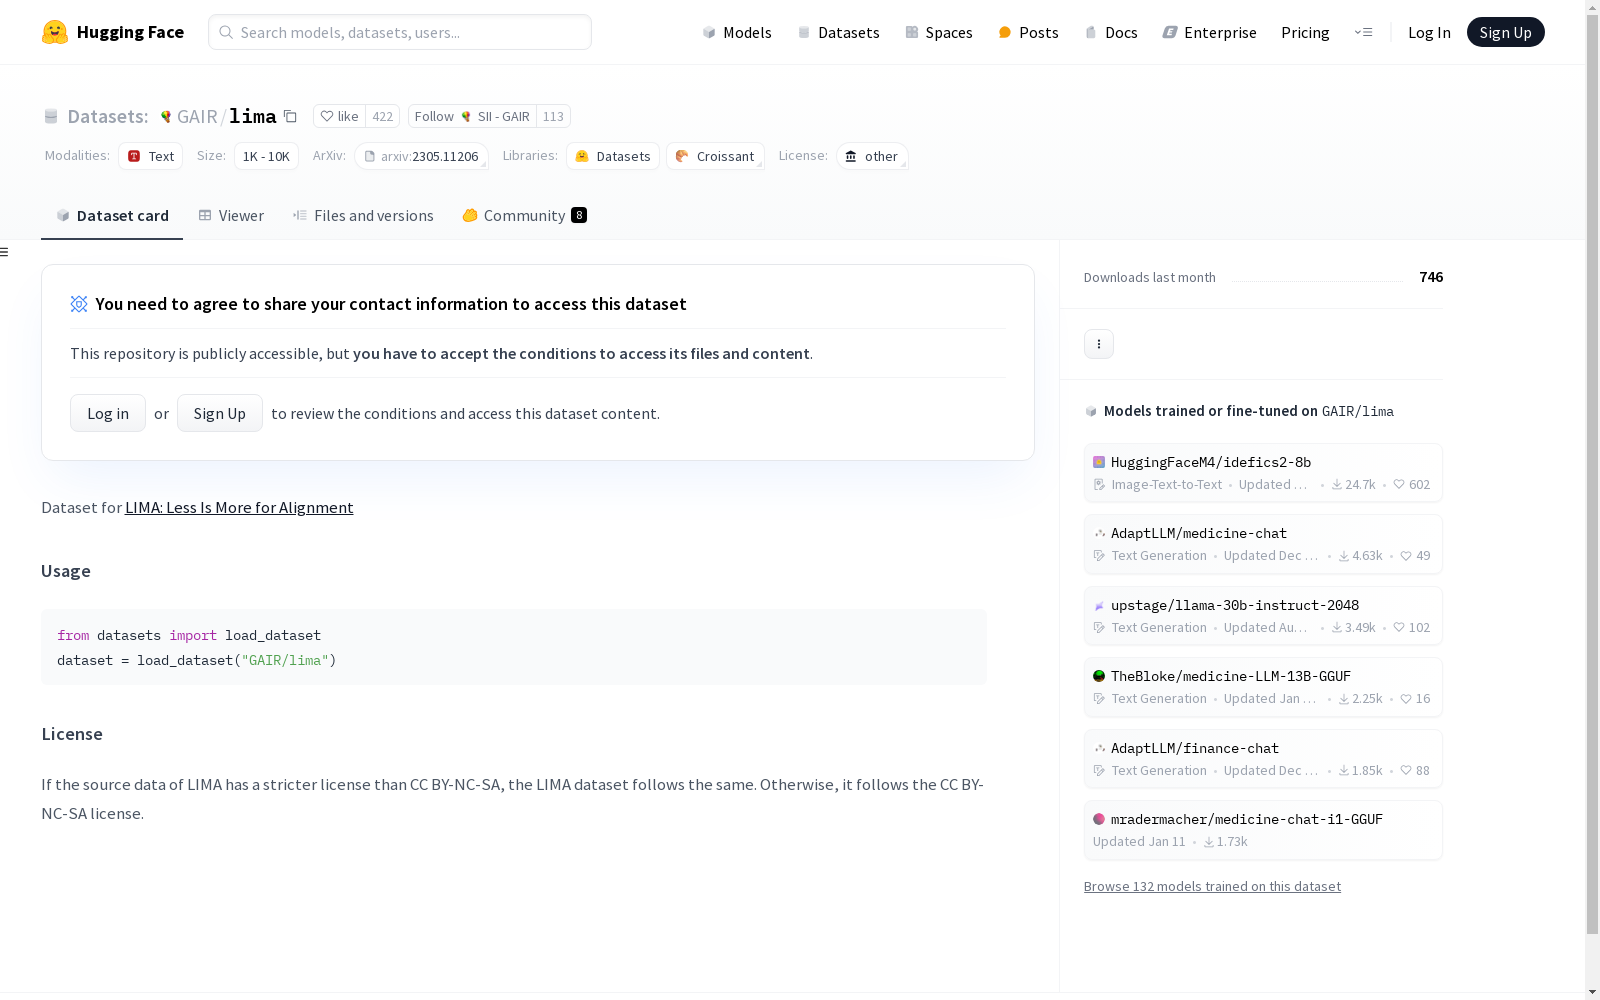Open the arxiv:2305.11206 tag
The height and width of the screenshot is (1000, 1600).
[x=421, y=156]
